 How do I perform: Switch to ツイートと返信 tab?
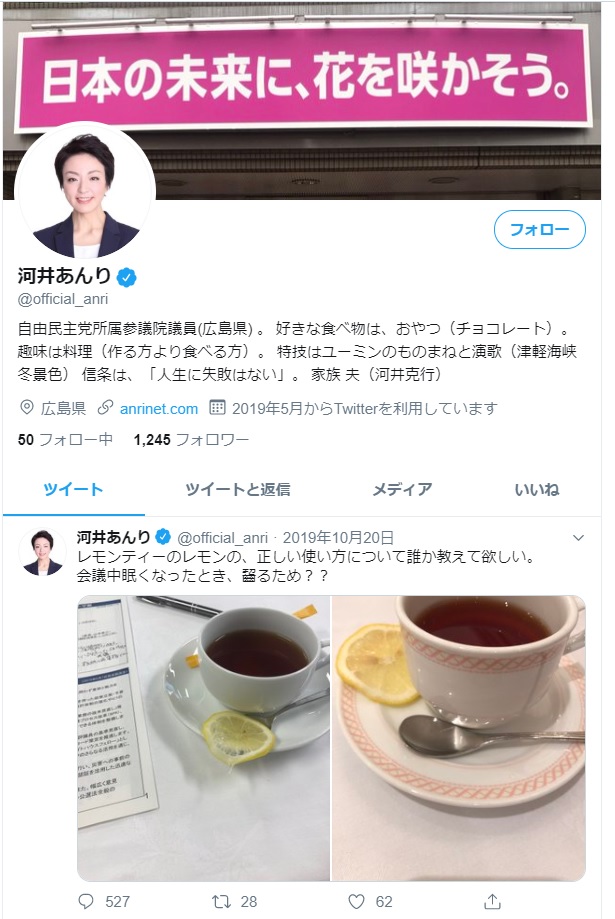tap(237, 489)
